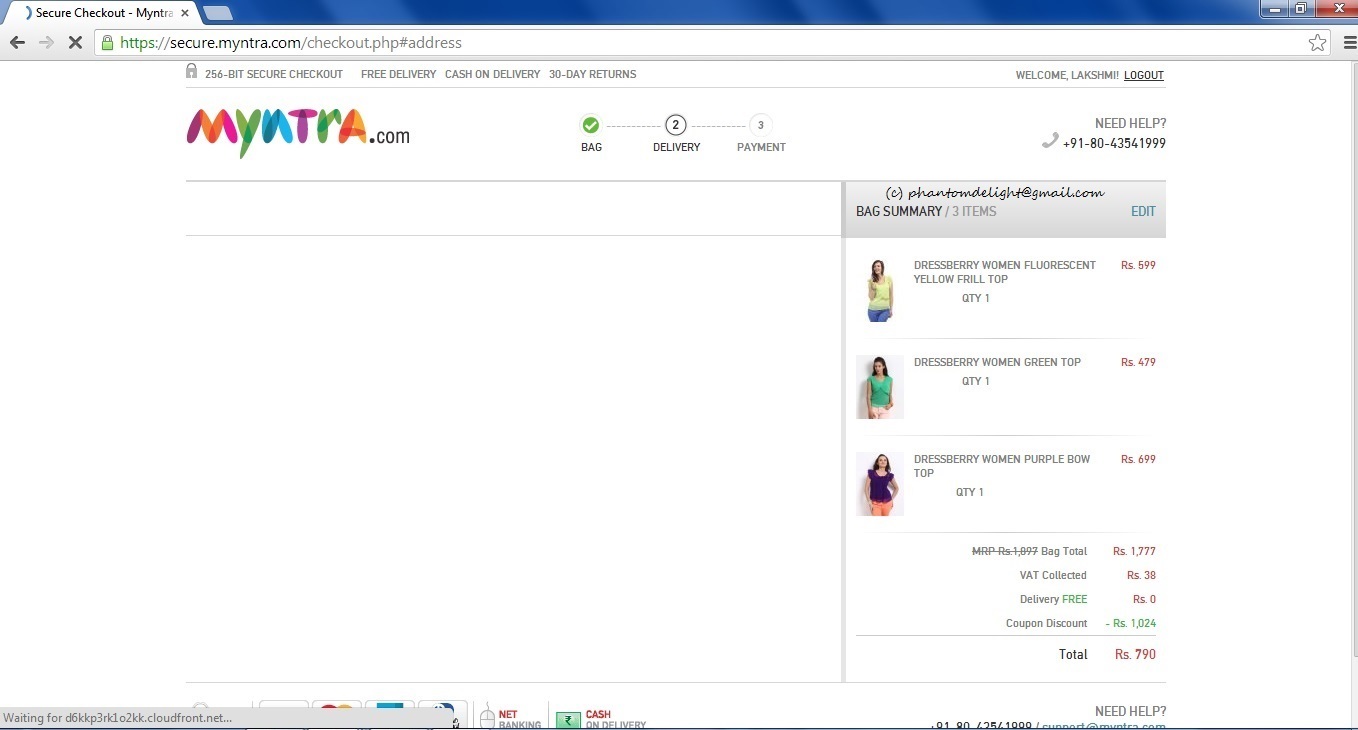The height and width of the screenshot is (730, 1358).
Task: Select step 2 DELIVERY circle
Action: pyautogui.click(x=676, y=125)
